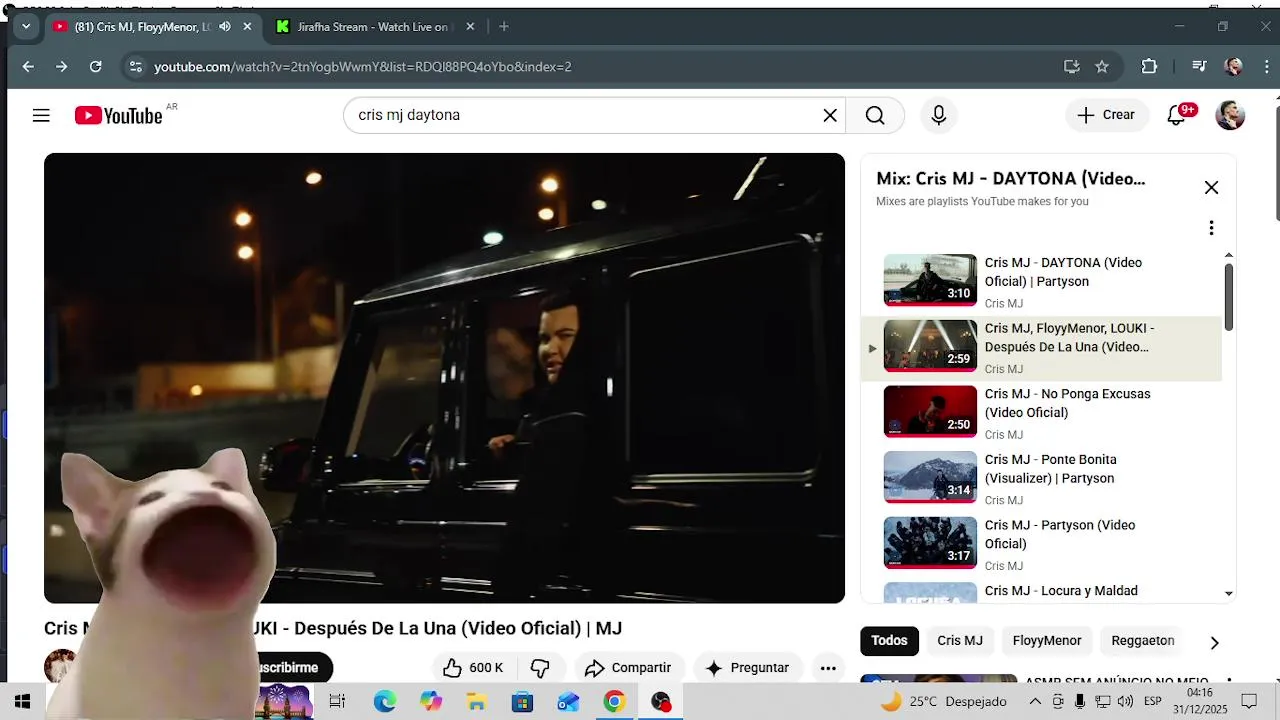Open the YouTube account avatar menu
This screenshot has height=720, width=1280.
1230,115
